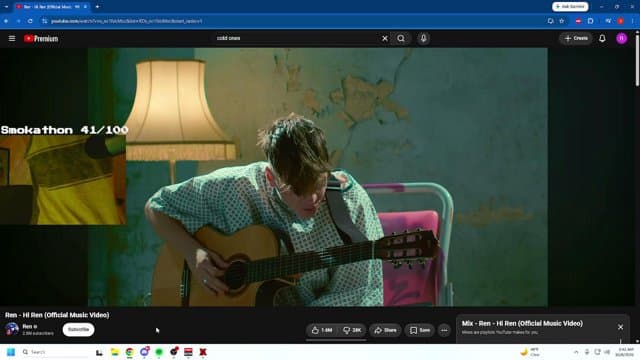Select the browser address bar URL
640x360 pixels.
(x=127, y=21)
